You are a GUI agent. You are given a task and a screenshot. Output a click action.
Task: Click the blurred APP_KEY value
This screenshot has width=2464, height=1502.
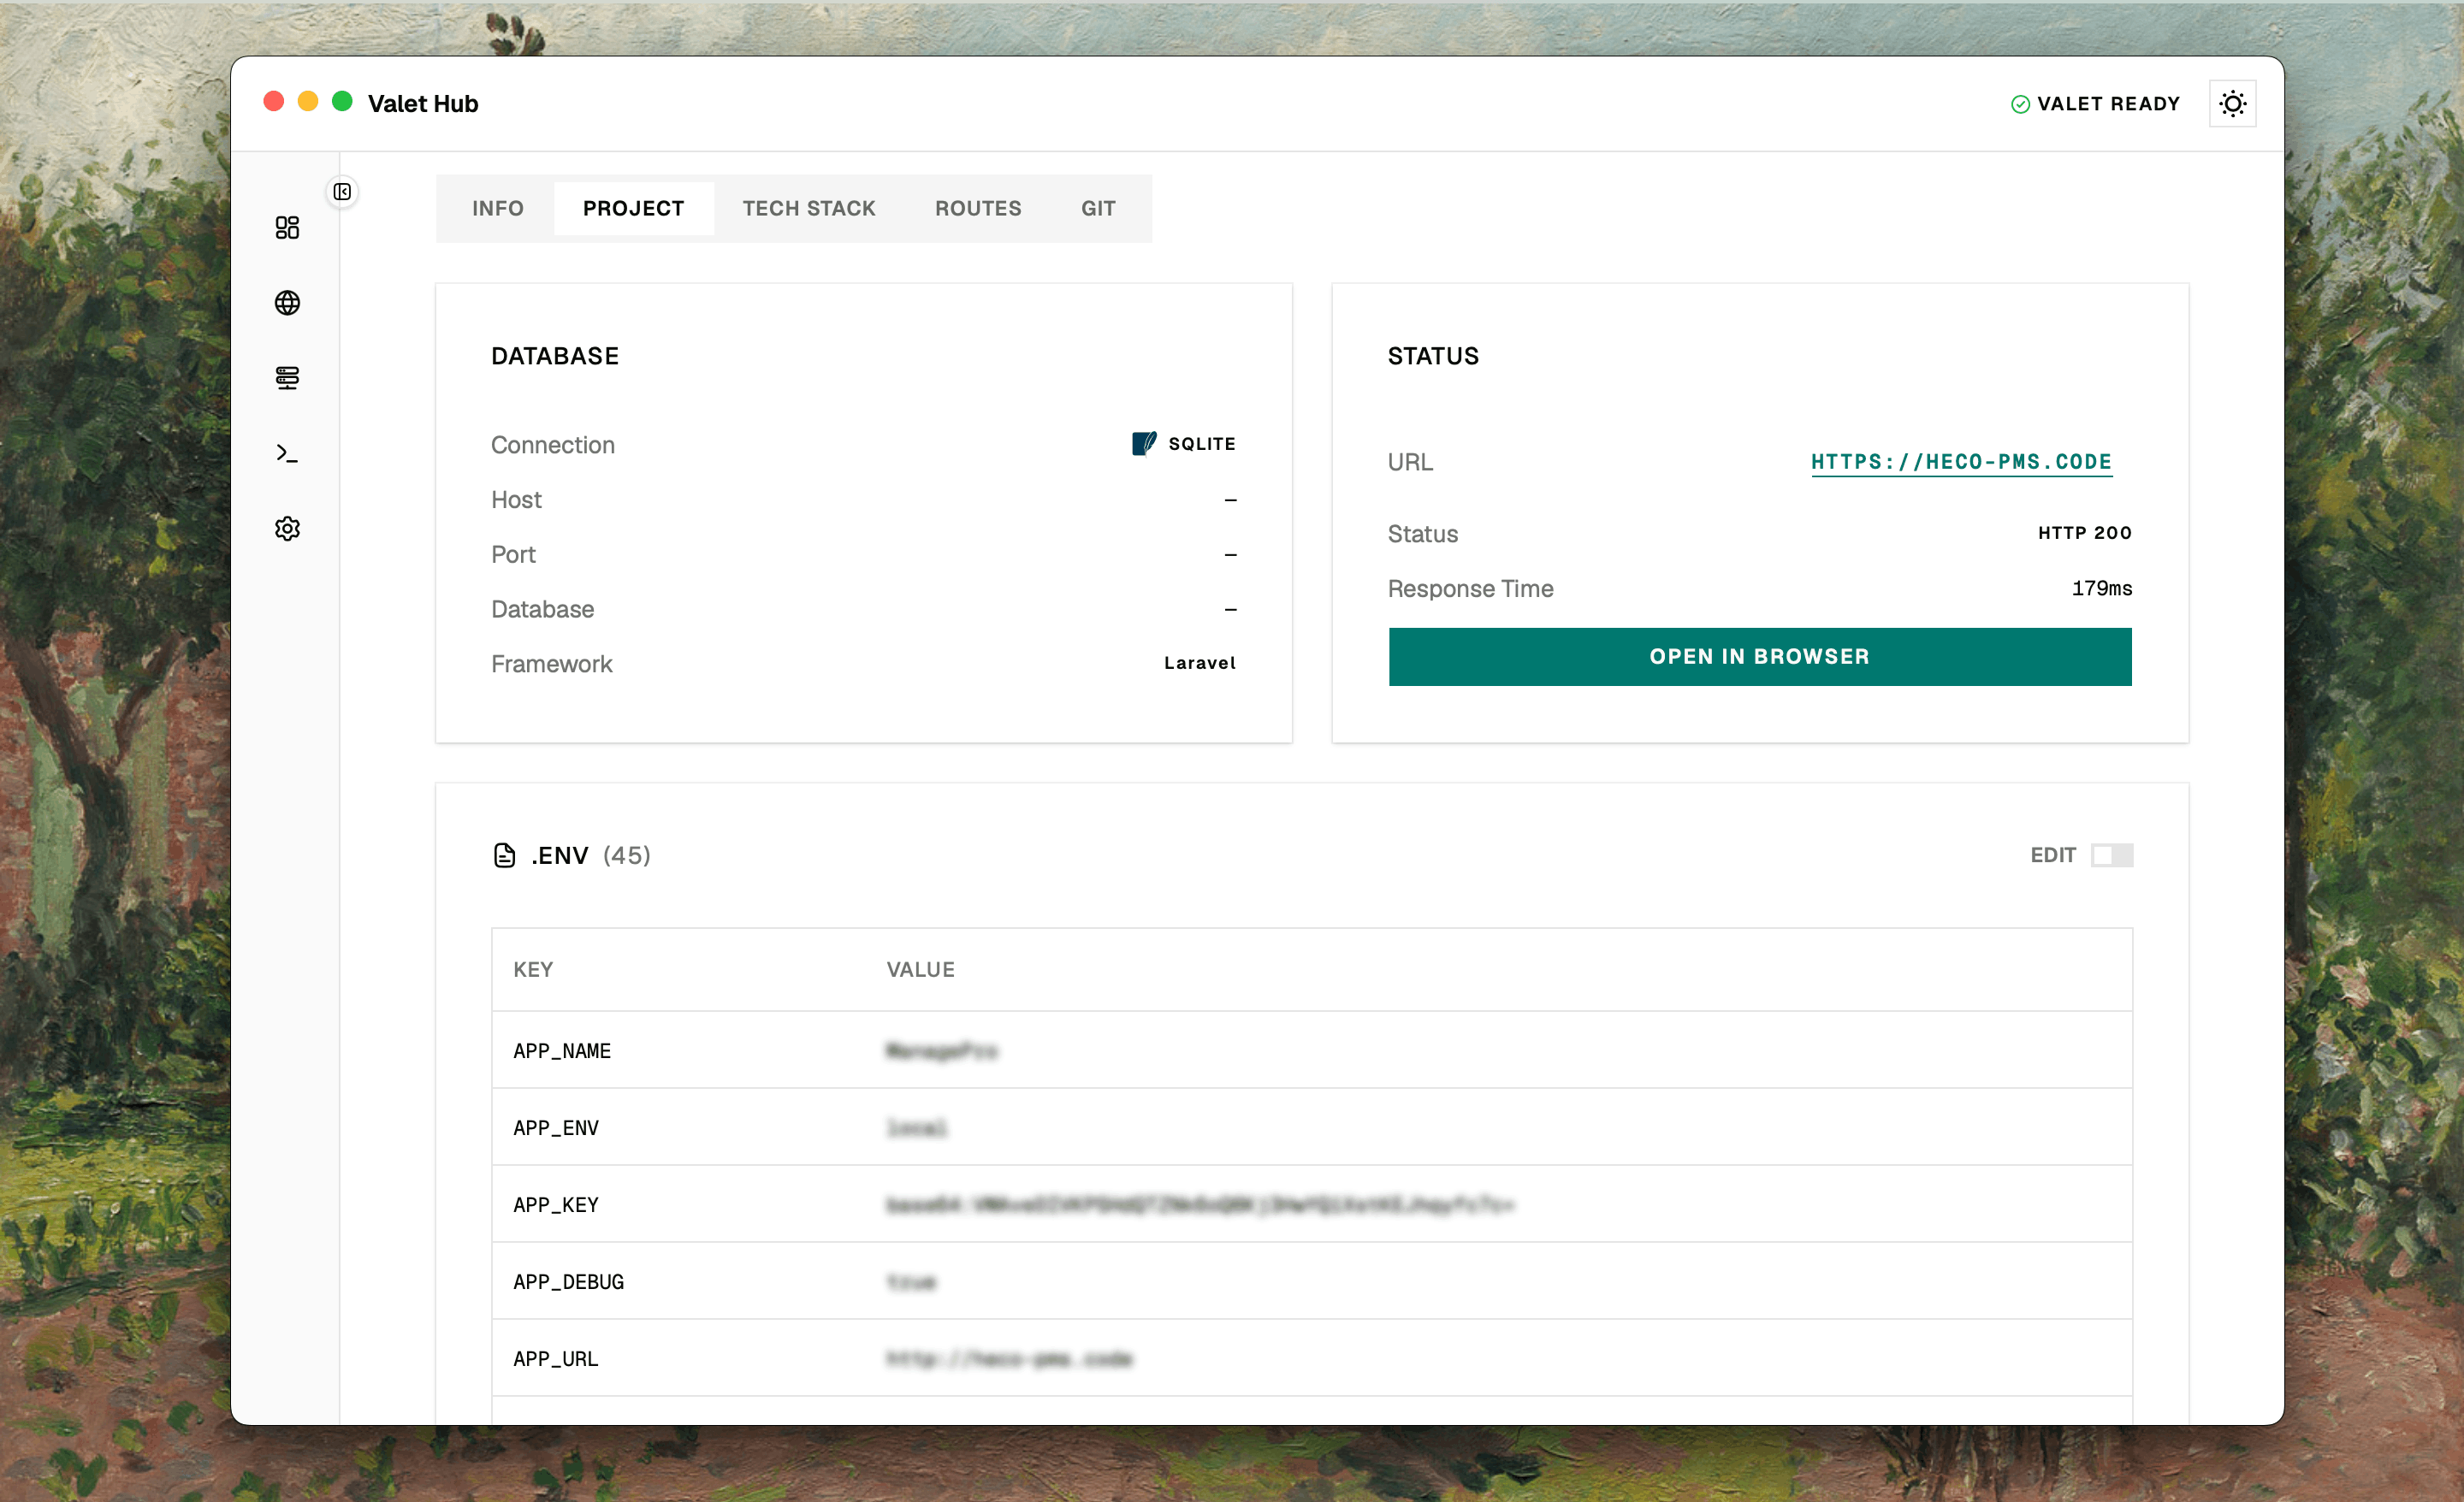(x=1200, y=1204)
